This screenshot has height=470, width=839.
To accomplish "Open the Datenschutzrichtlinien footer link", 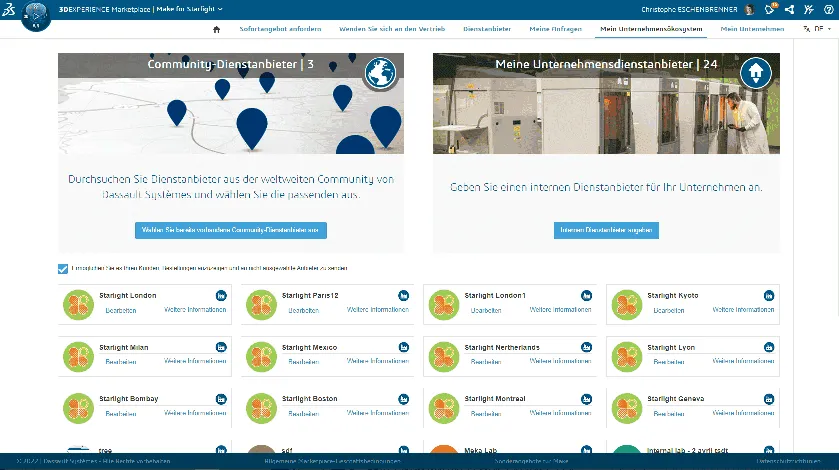I will point(788,461).
